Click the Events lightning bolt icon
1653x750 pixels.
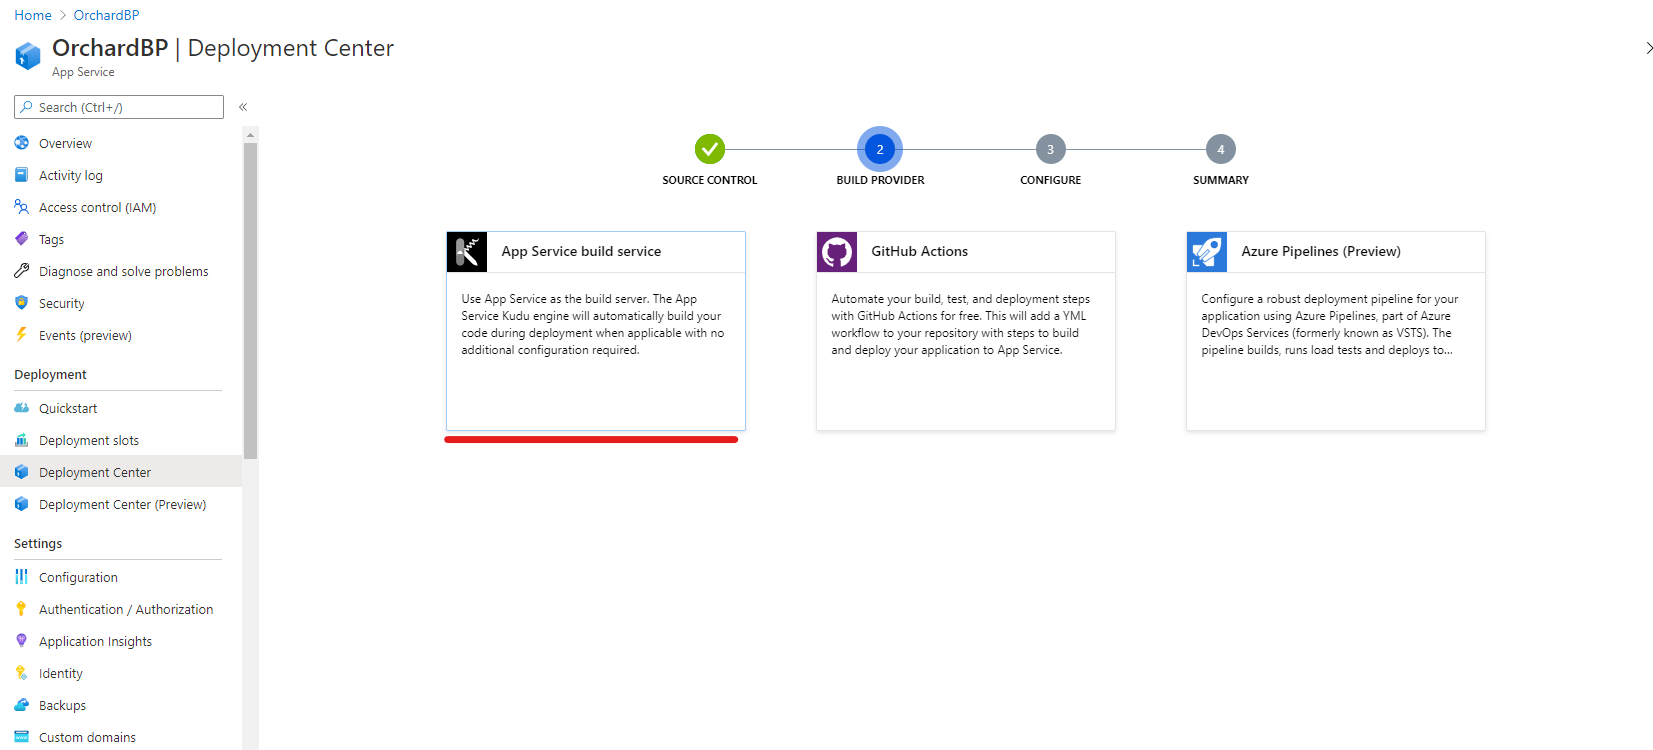21,335
